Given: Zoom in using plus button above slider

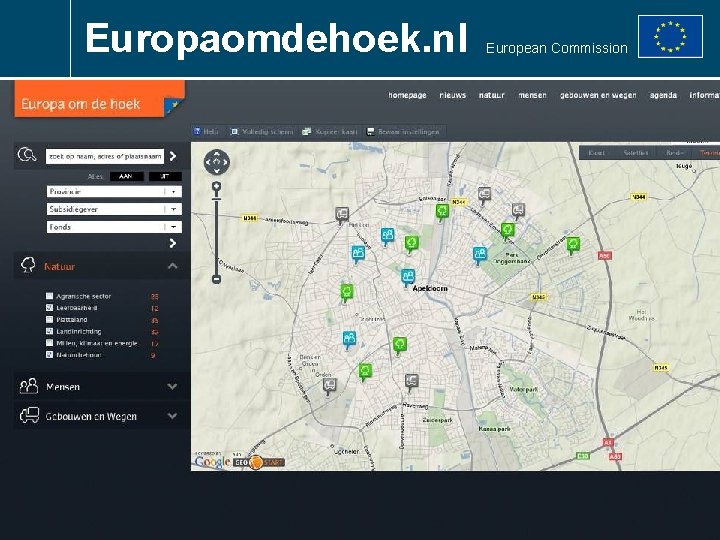Looking at the screenshot, I should click(216, 186).
